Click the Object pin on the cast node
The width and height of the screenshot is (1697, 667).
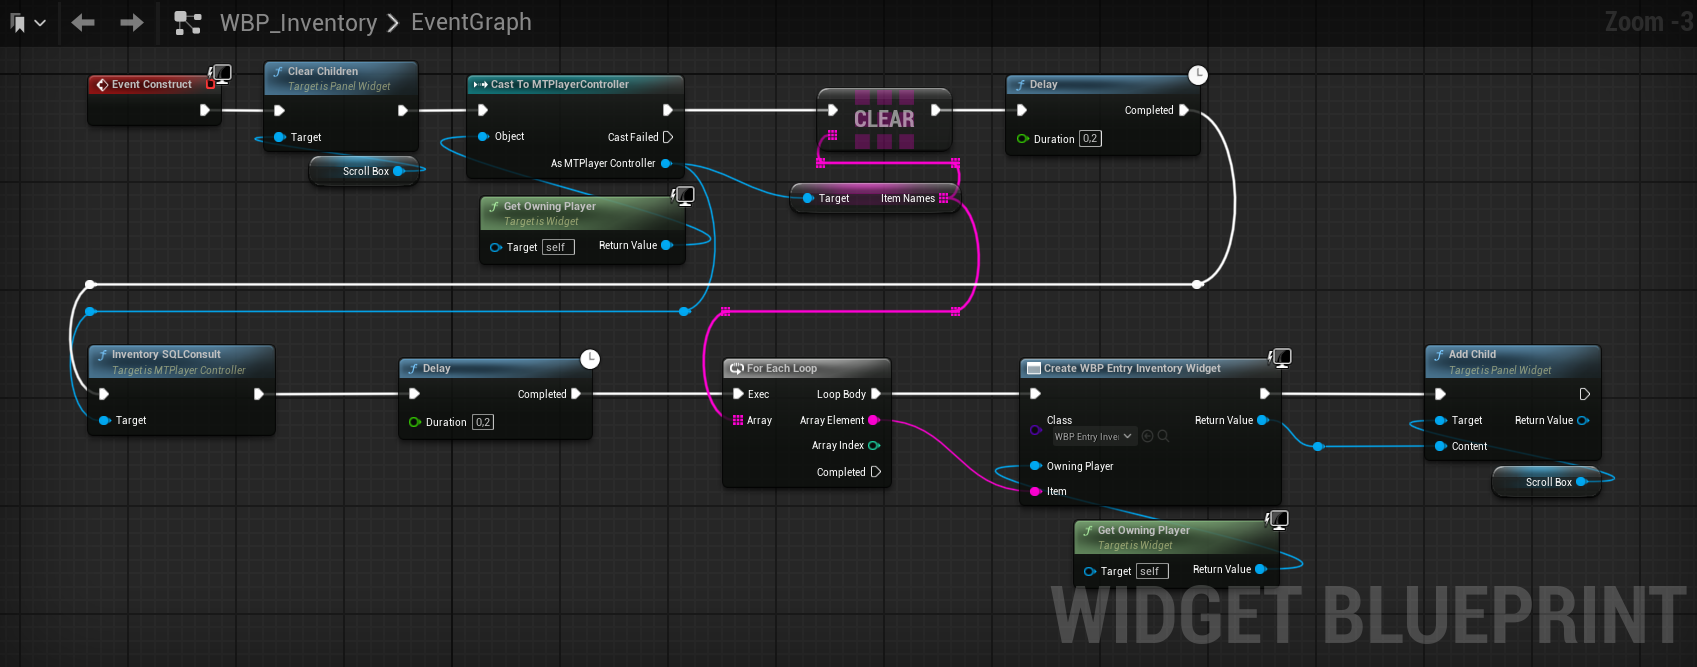(484, 136)
